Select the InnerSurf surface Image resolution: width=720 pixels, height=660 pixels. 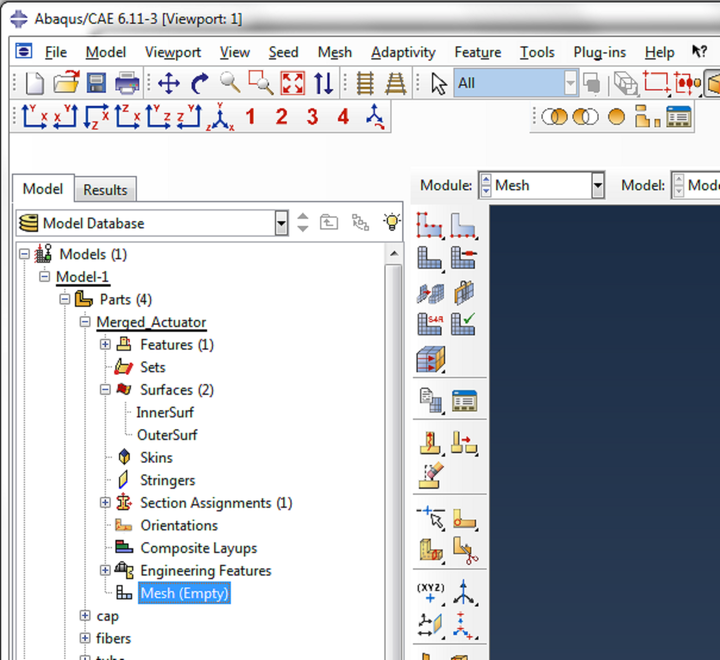(x=165, y=412)
